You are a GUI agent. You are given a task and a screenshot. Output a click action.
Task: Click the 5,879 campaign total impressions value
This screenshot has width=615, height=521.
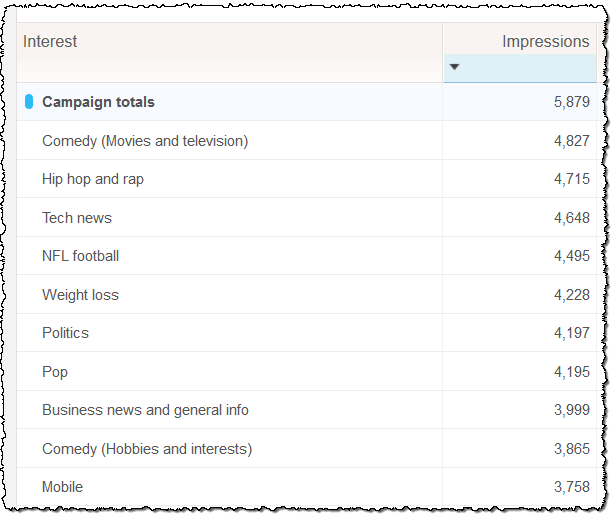point(571,102)
